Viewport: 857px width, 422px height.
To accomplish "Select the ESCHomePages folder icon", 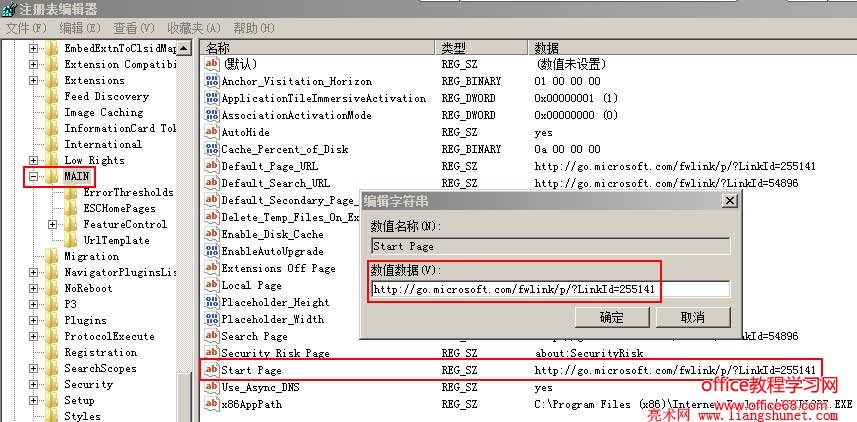I will click(x=71, y=208).
